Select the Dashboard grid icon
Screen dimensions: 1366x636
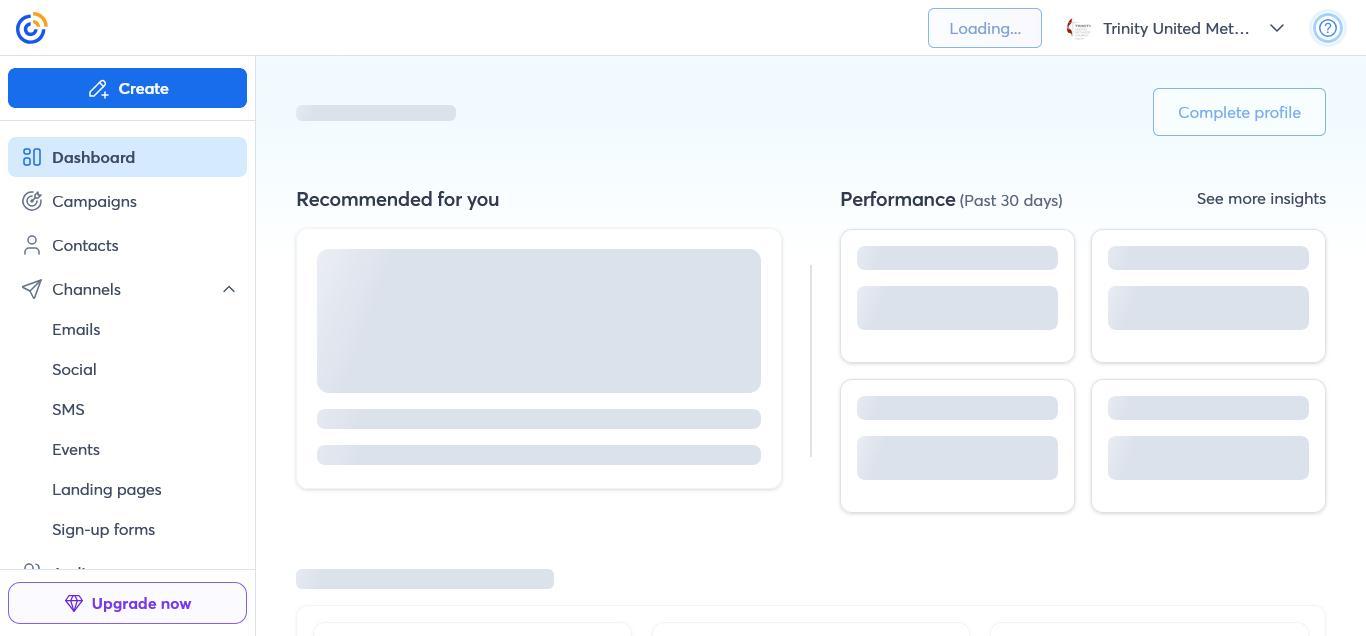(32, 157)
